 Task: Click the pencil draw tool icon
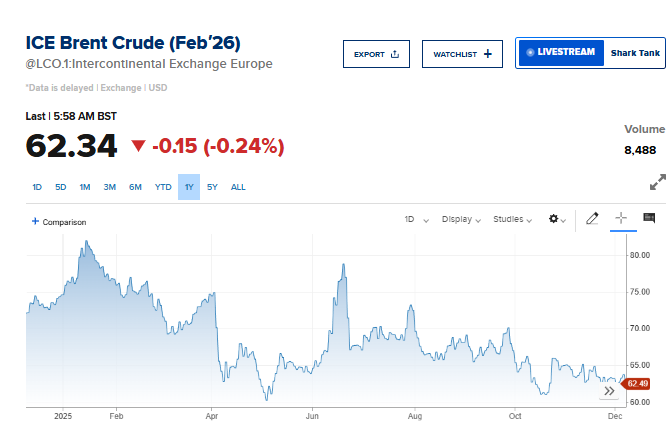(592, 218)
